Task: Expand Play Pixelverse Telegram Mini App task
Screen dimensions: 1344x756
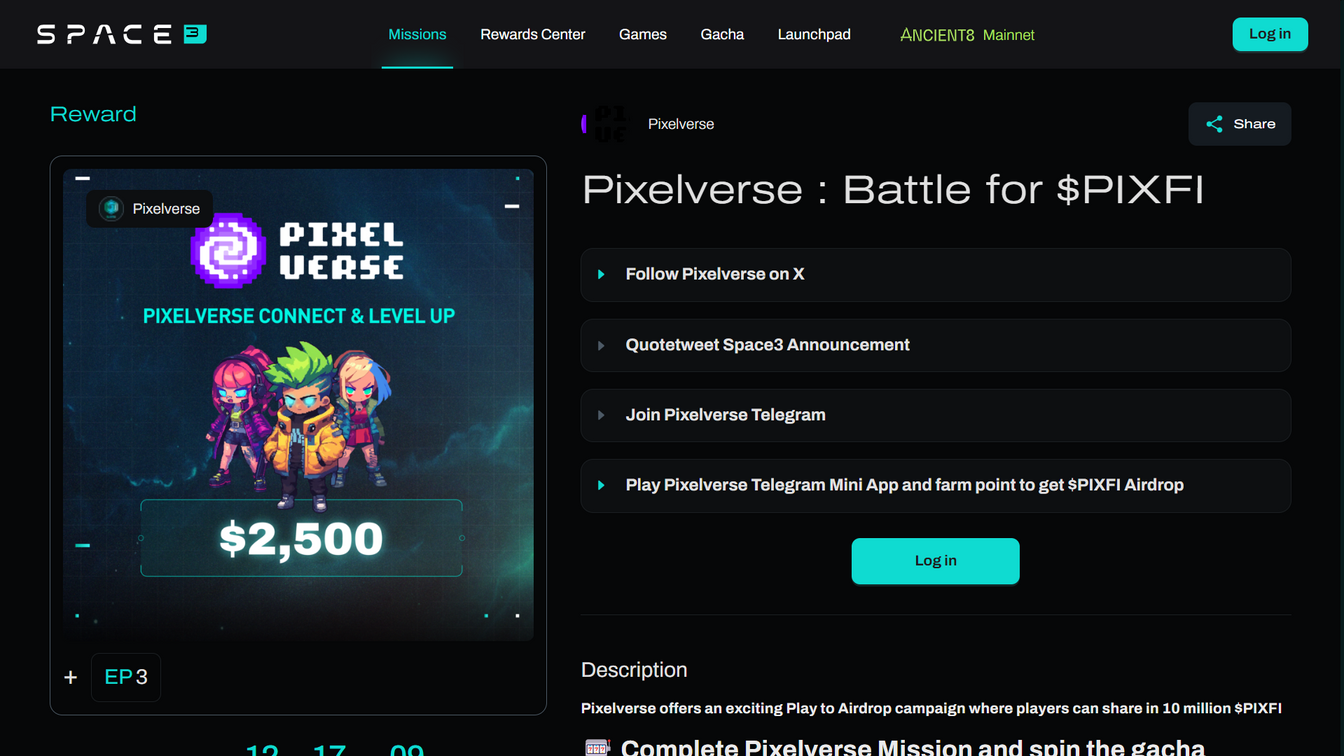Action: 935,485
